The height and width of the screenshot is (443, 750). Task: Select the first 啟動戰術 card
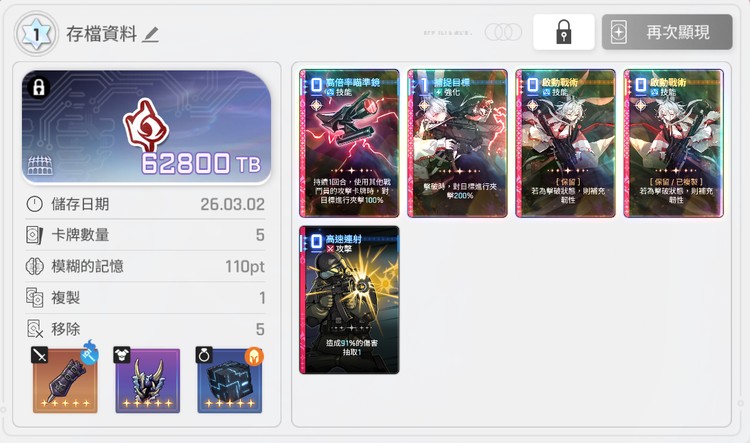[565, 143]
